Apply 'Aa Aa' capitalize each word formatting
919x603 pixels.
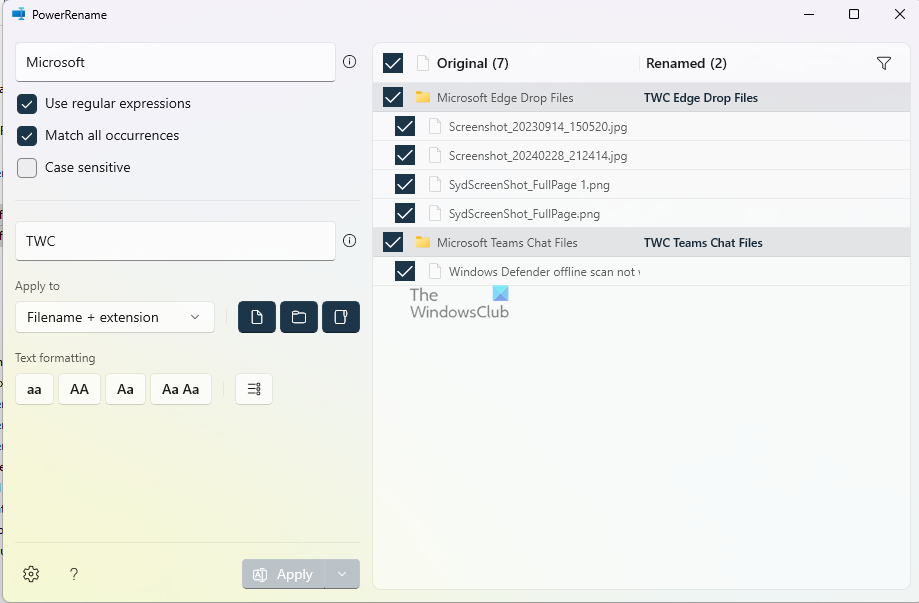[x=181, y=389]
